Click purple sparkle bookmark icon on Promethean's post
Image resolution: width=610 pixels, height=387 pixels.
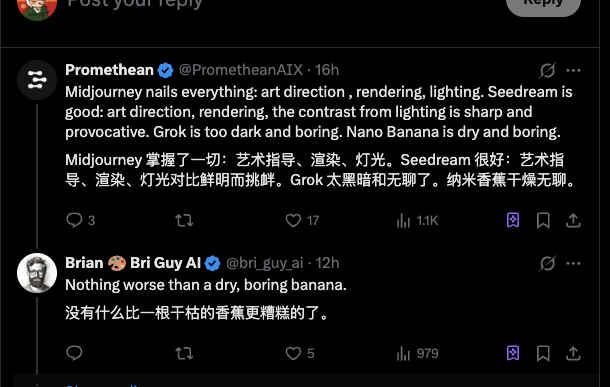coord(513,220)
